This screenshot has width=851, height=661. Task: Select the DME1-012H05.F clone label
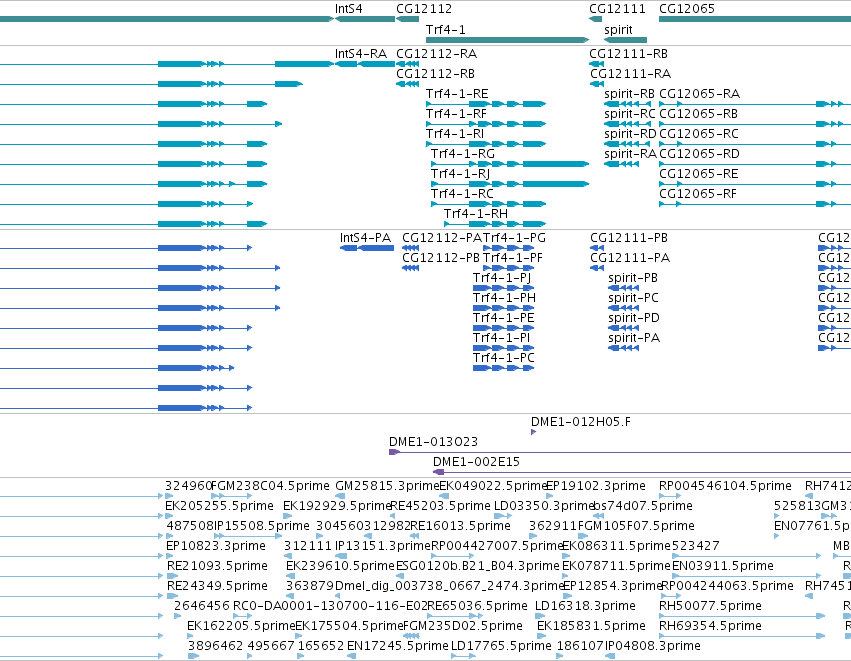click(x=581, y=422)
